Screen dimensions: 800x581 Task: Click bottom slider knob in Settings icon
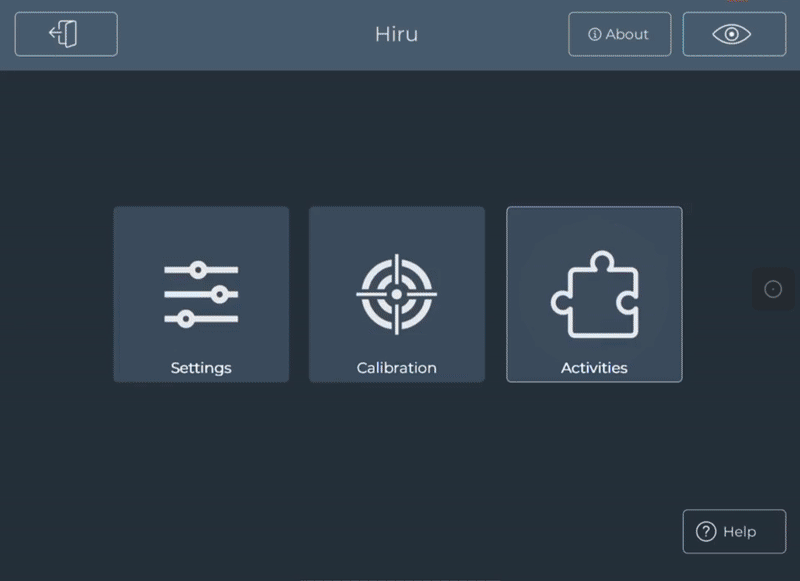tap(184, 318)
